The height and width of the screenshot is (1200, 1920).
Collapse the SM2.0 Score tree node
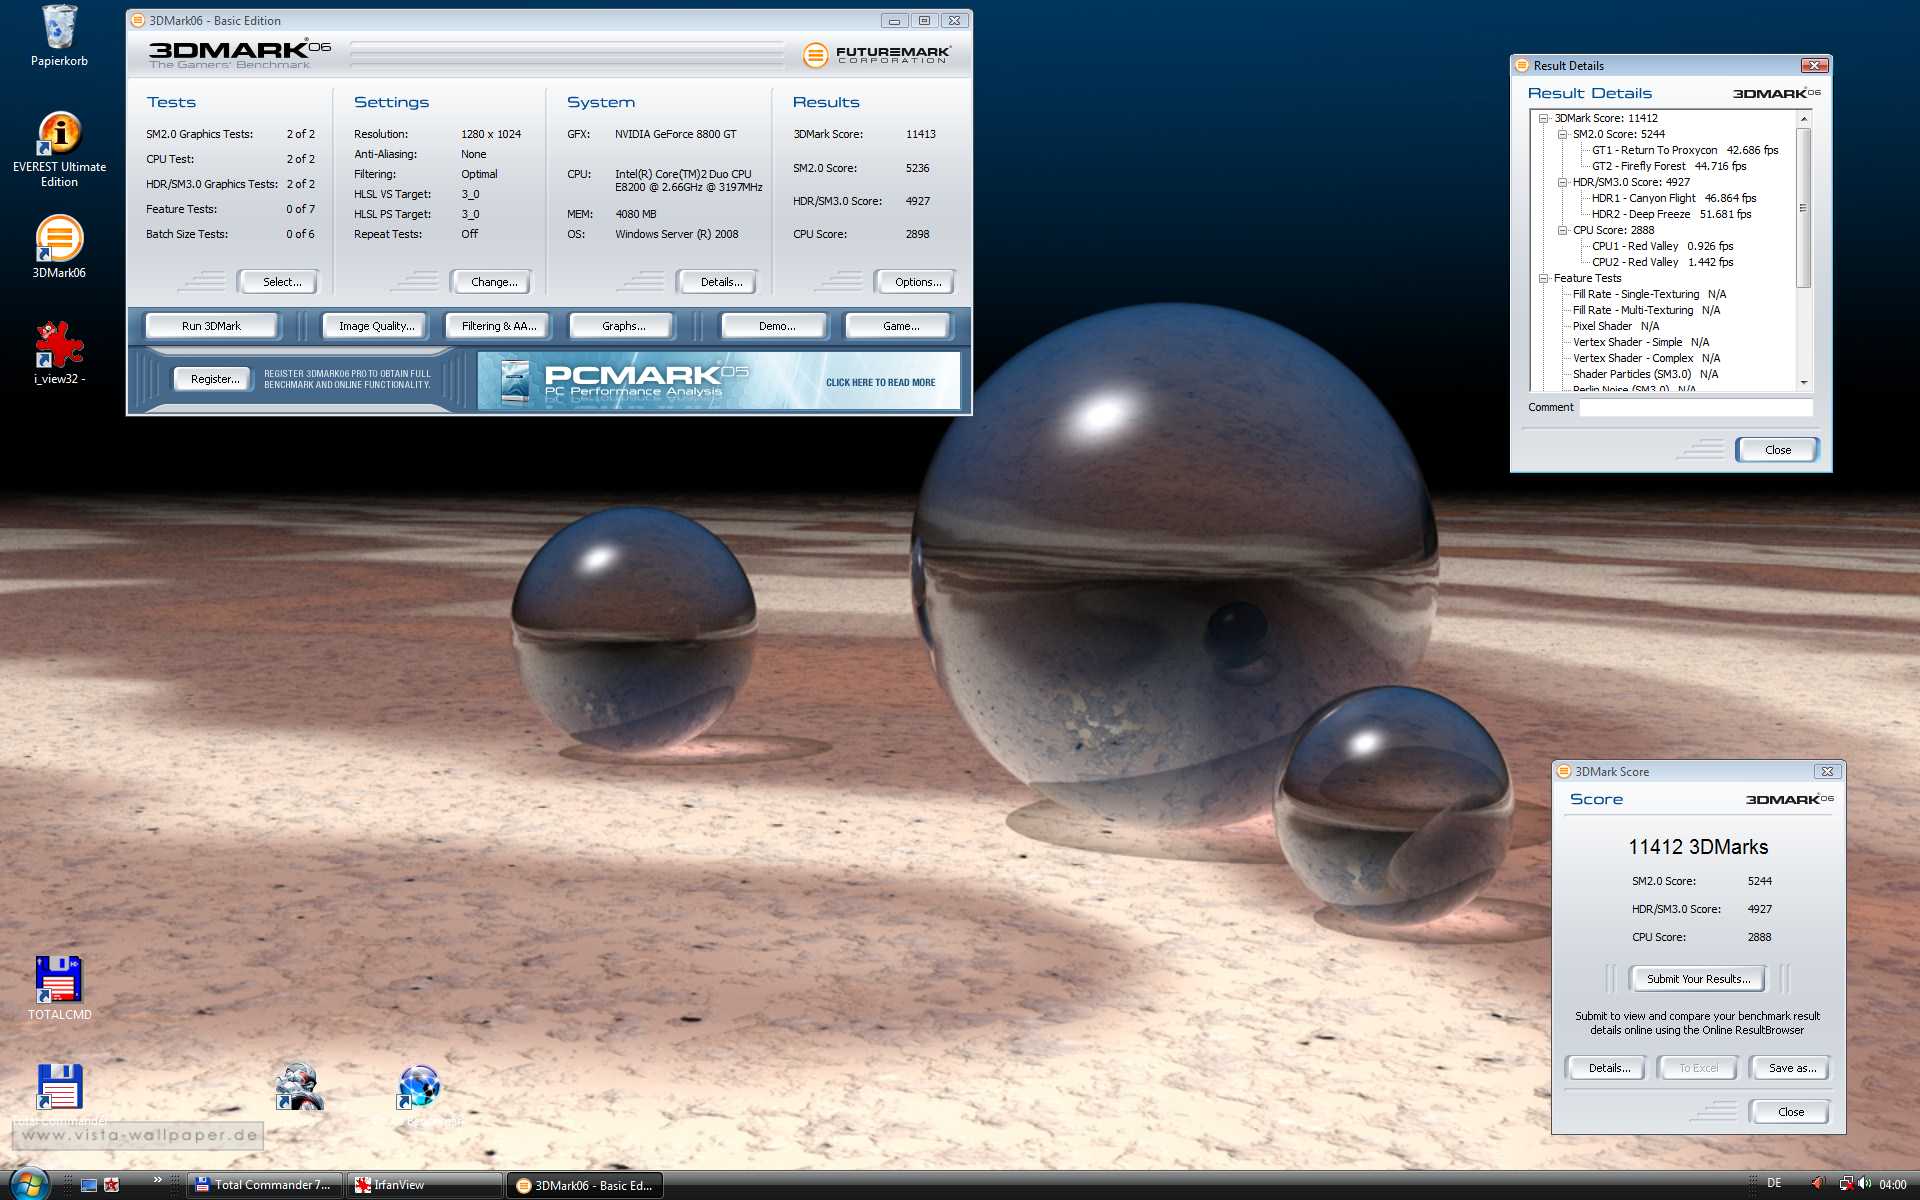pyautogui.click(x=1562, y=134)
